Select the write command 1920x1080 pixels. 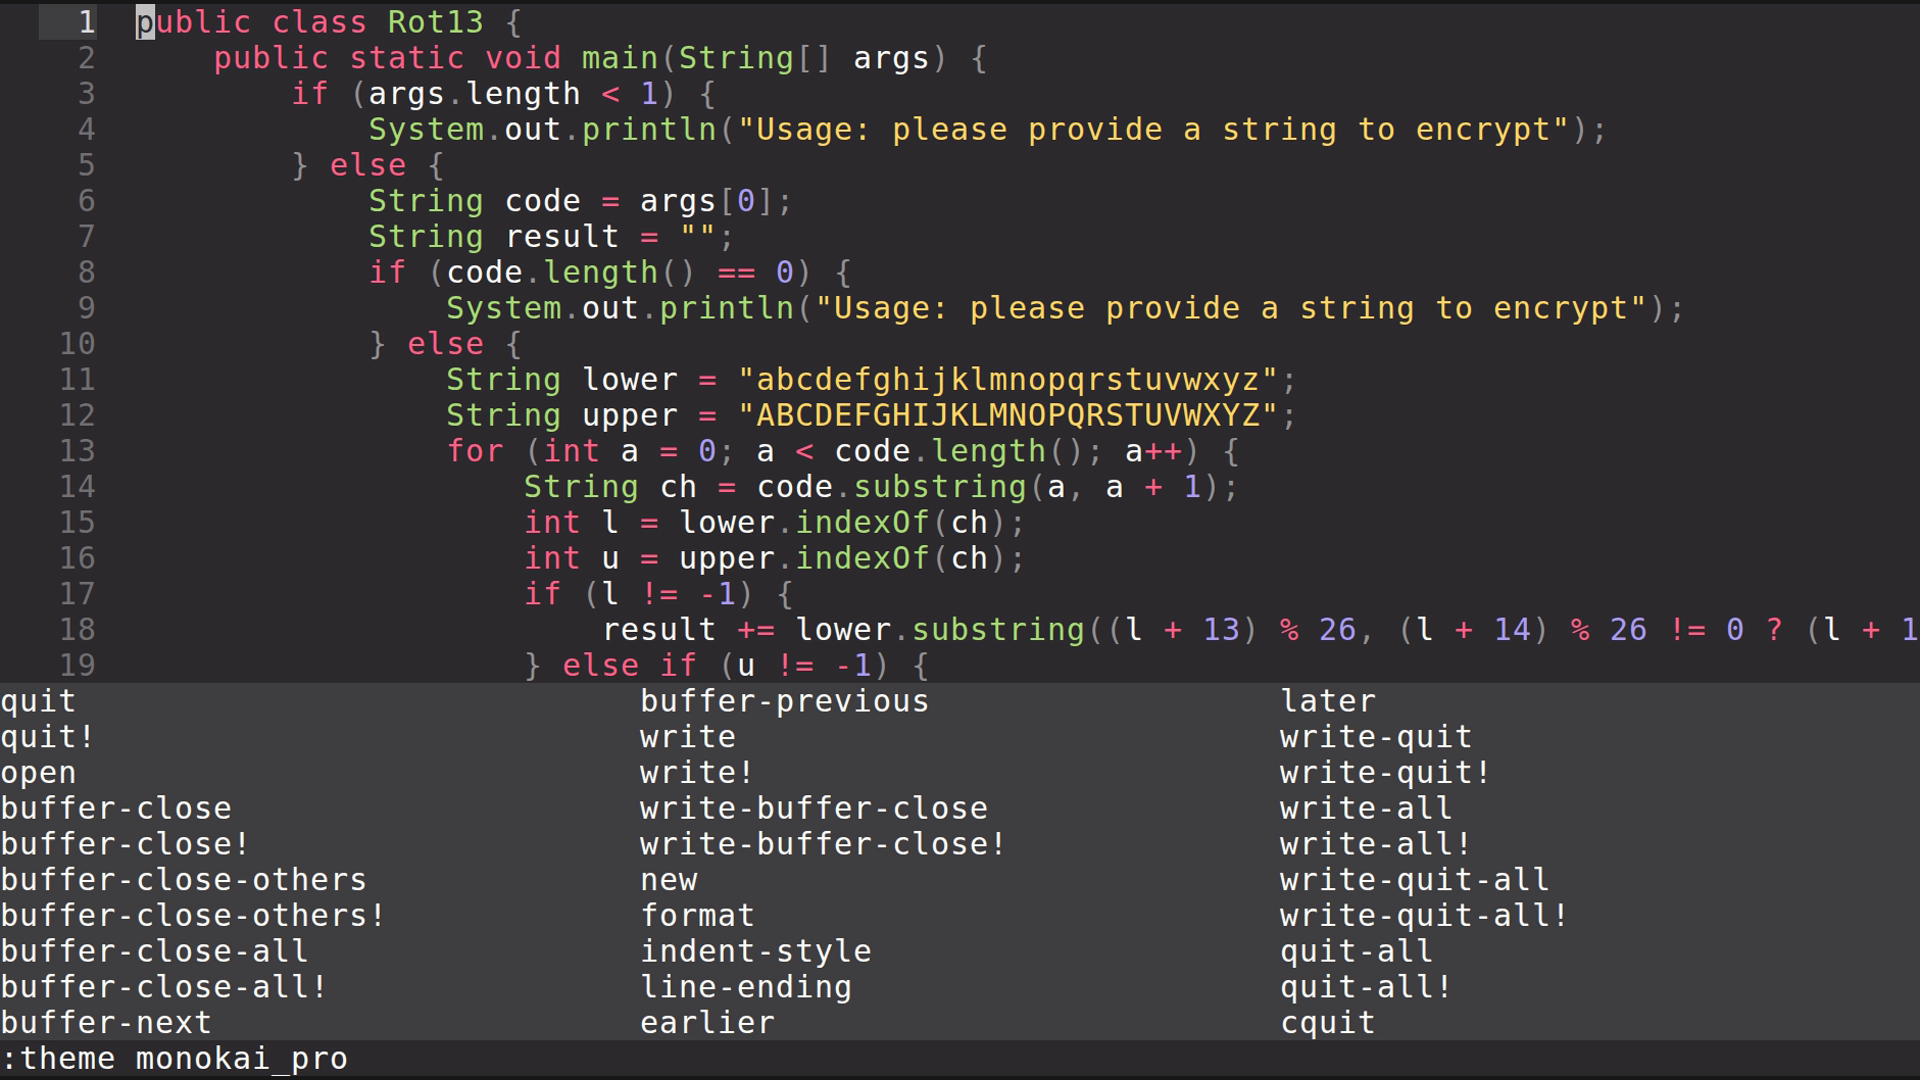tap(687, 736)
